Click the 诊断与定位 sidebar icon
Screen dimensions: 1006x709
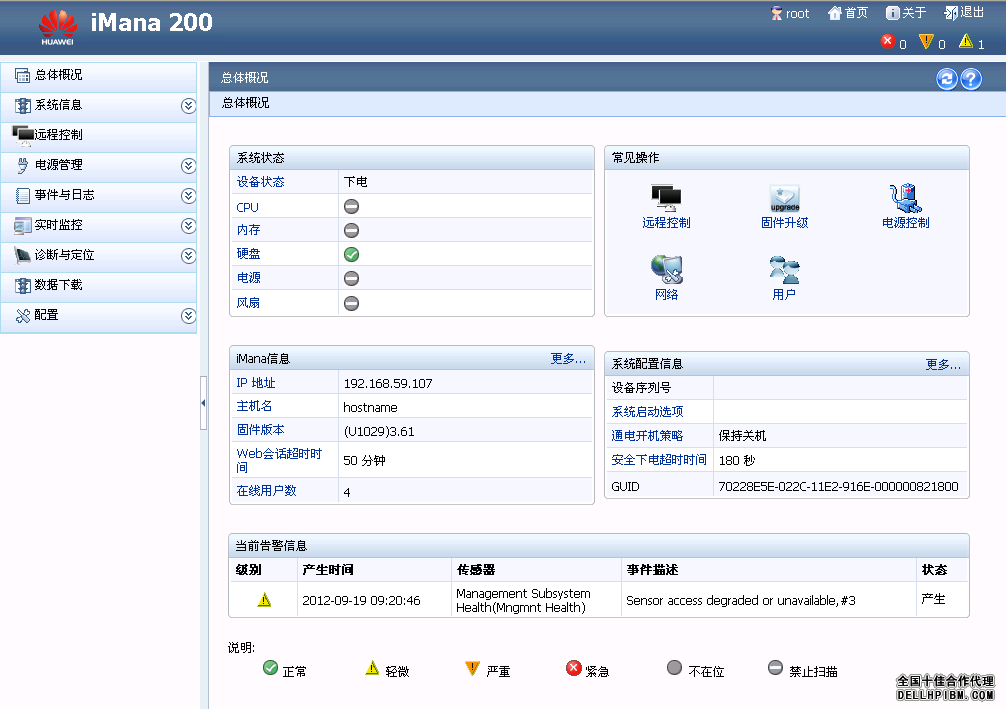pyautogui.click(x=22, y=255)
